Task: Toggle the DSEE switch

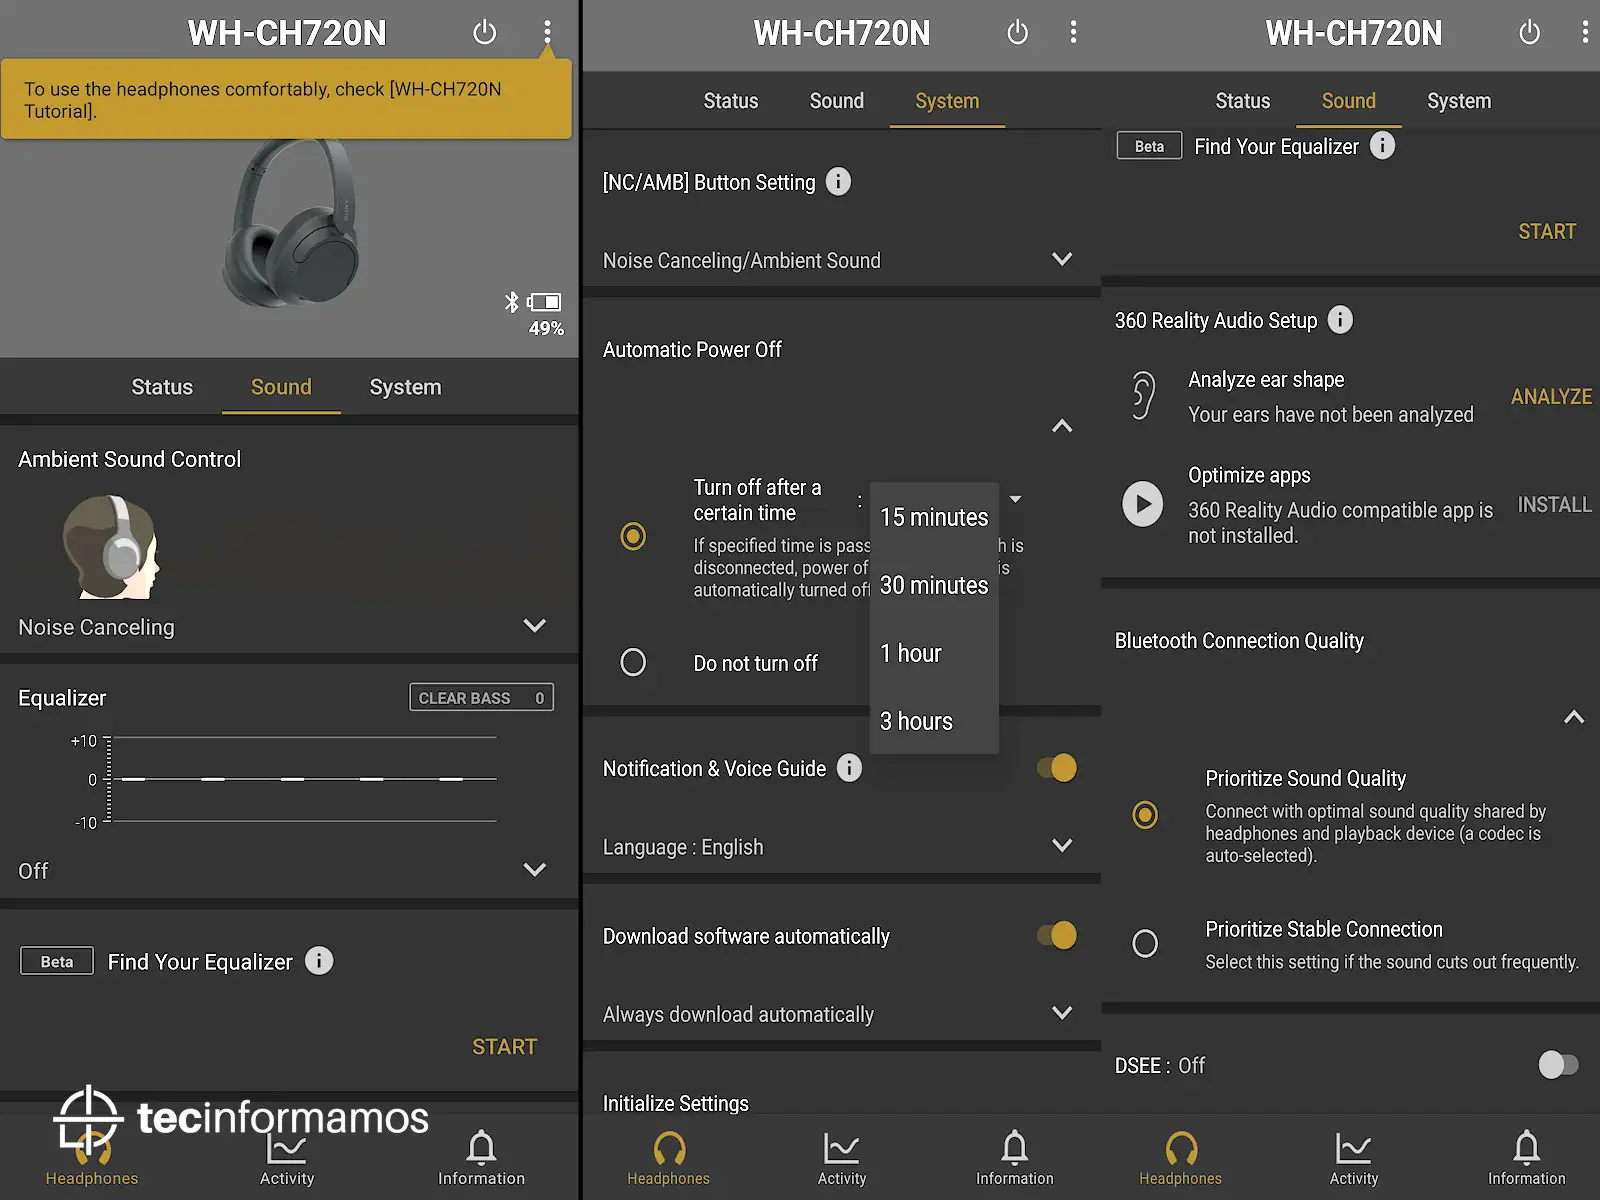Action: (1558, 1065)
